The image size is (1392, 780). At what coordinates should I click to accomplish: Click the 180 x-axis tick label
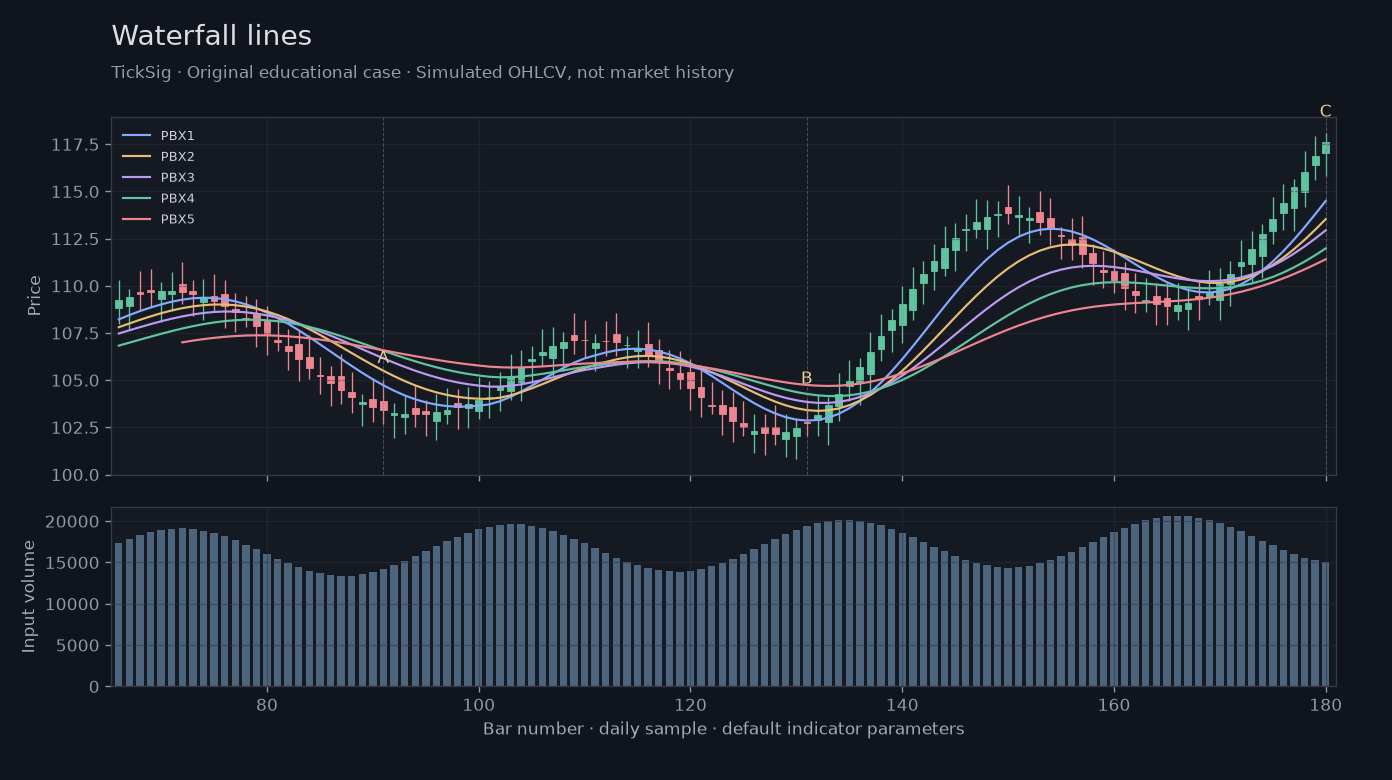tap(1326, 703)
